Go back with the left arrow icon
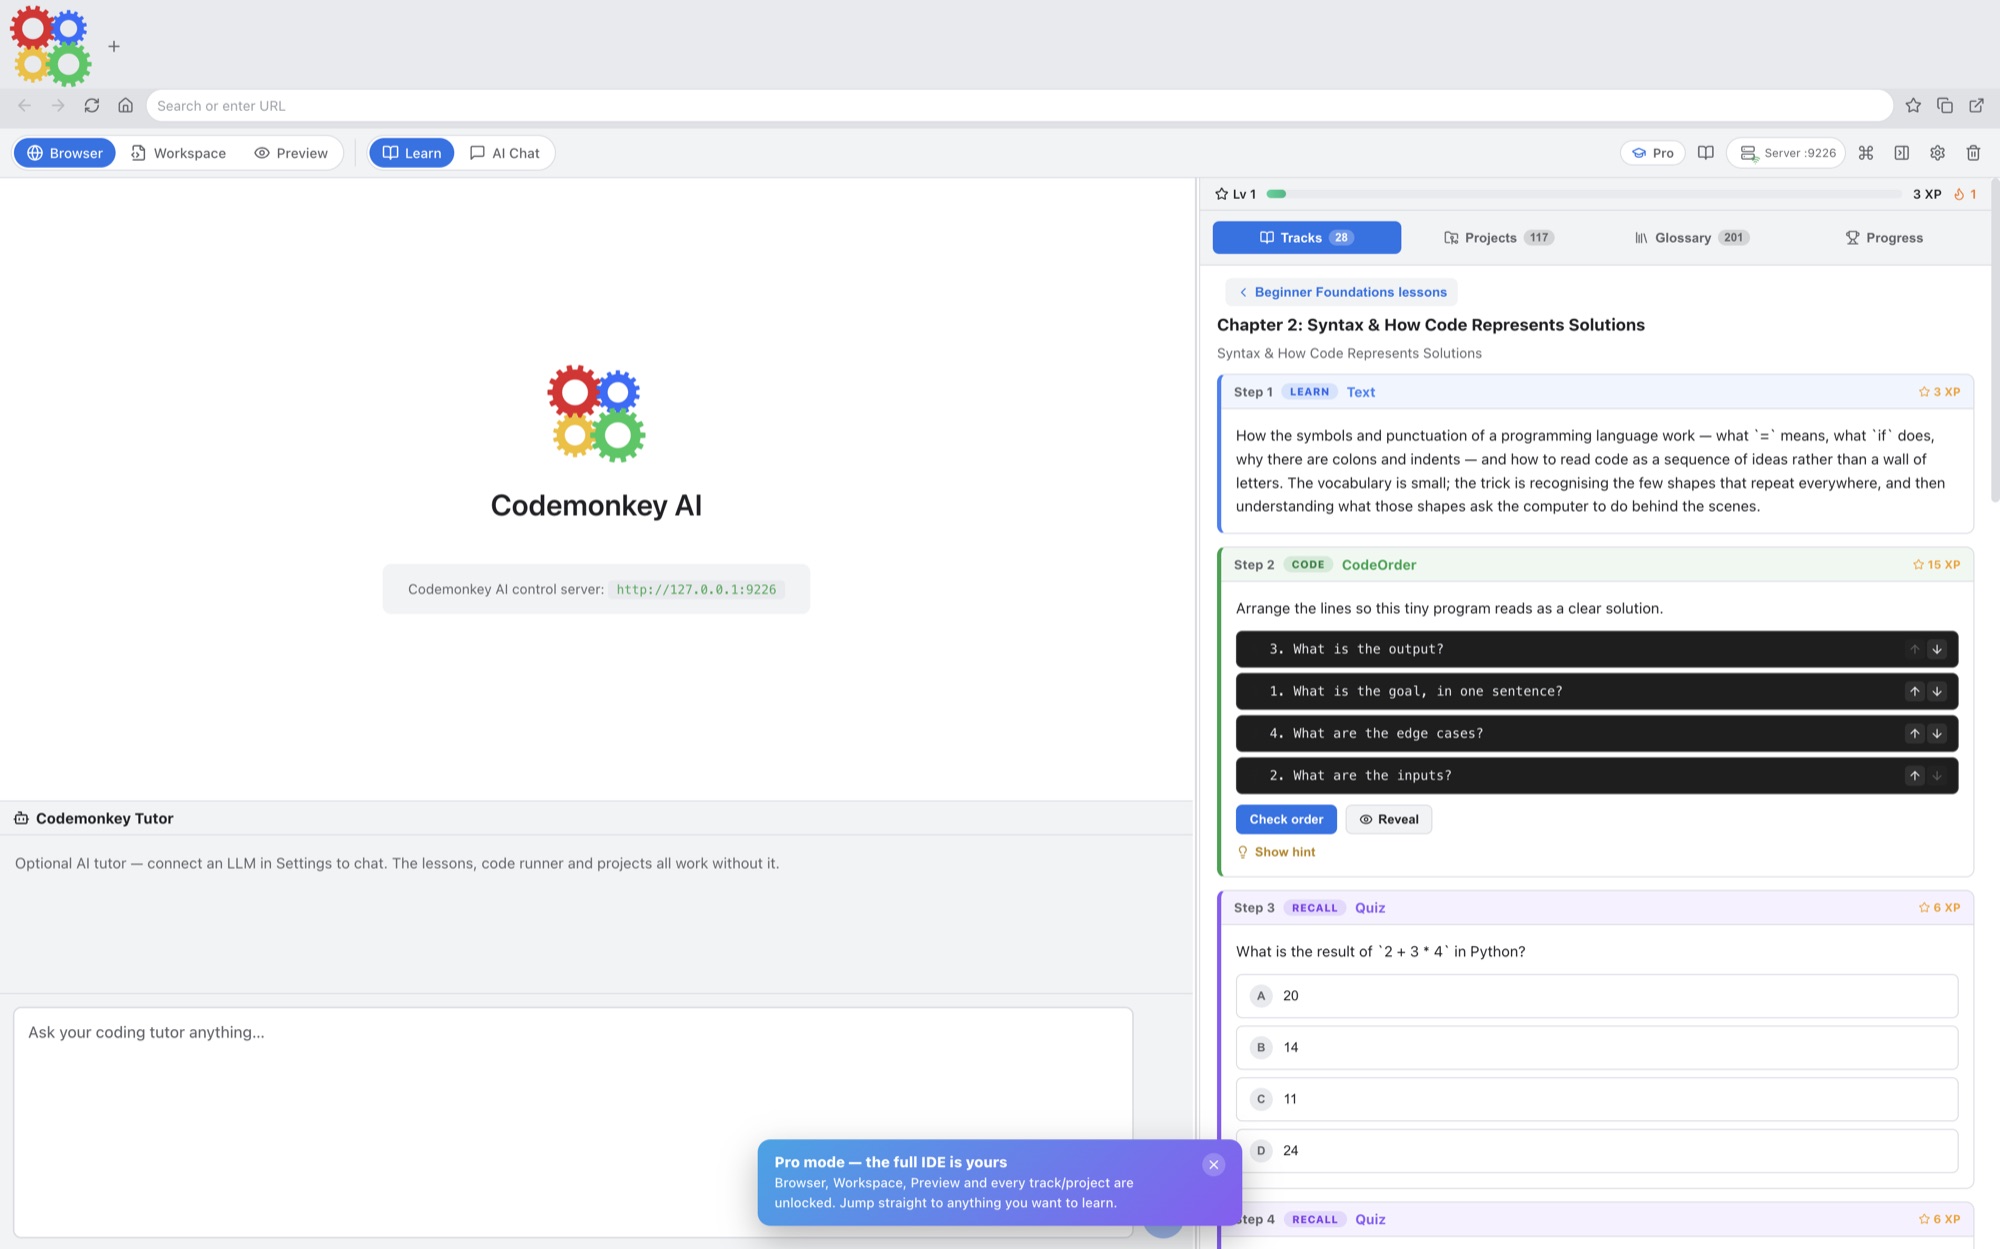This screenshot has width=2000, height=1249. pos(25,105)
